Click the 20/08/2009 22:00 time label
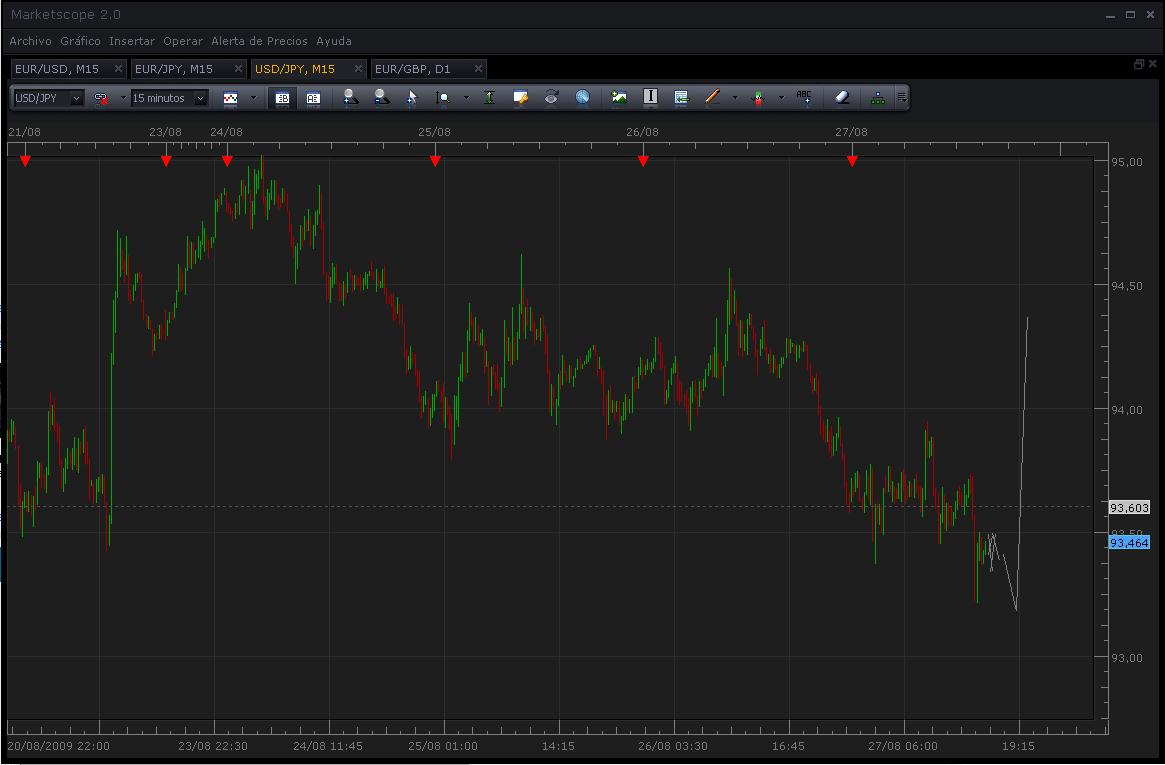 pyautogui.click(x=59, y=746)
